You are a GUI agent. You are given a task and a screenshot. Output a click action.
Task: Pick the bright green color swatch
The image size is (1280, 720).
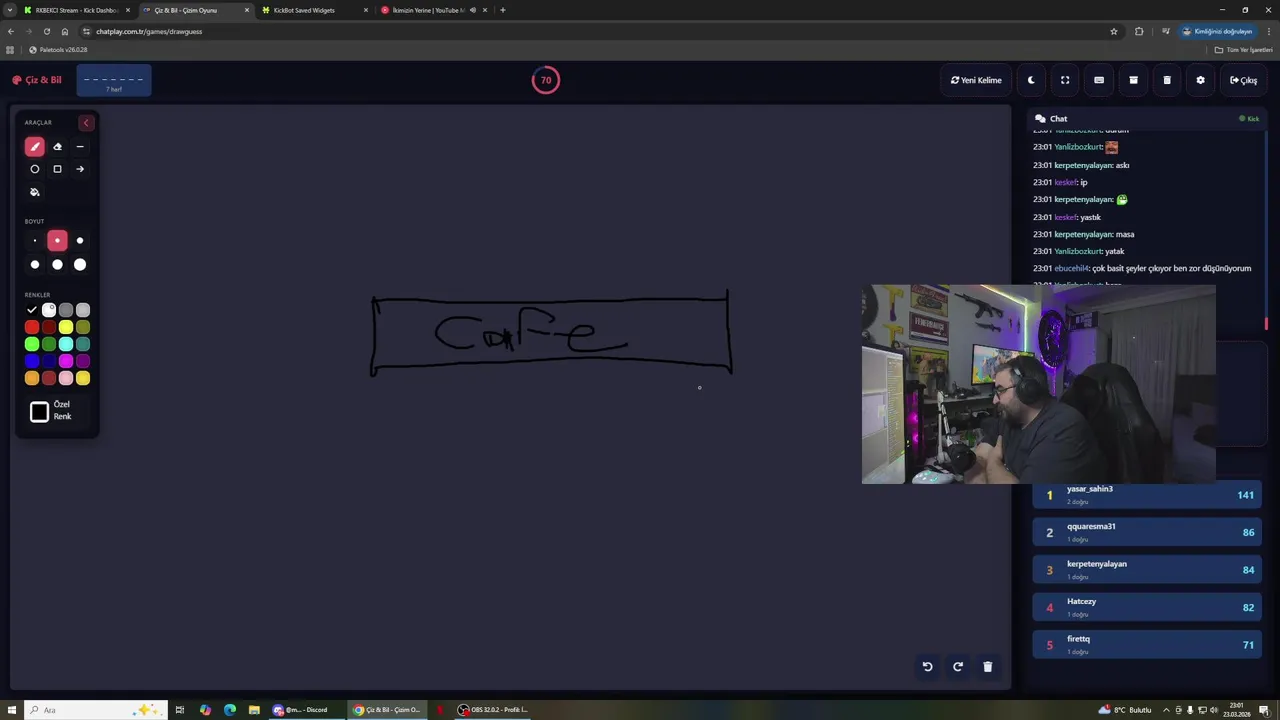[x=32, y=344]
